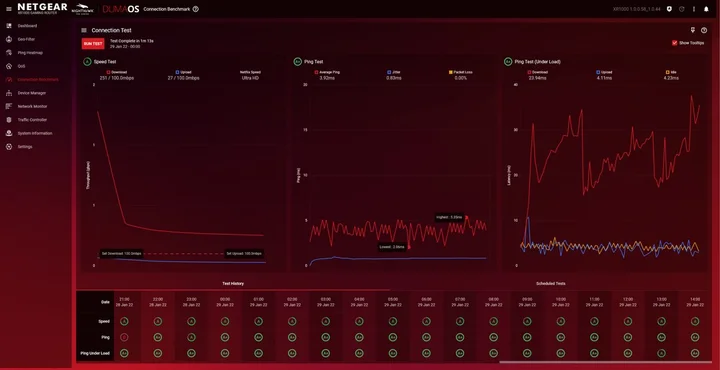Go to the Network Monitor page
The height and width of the screenshot is (370, 720).
(33, 107)
